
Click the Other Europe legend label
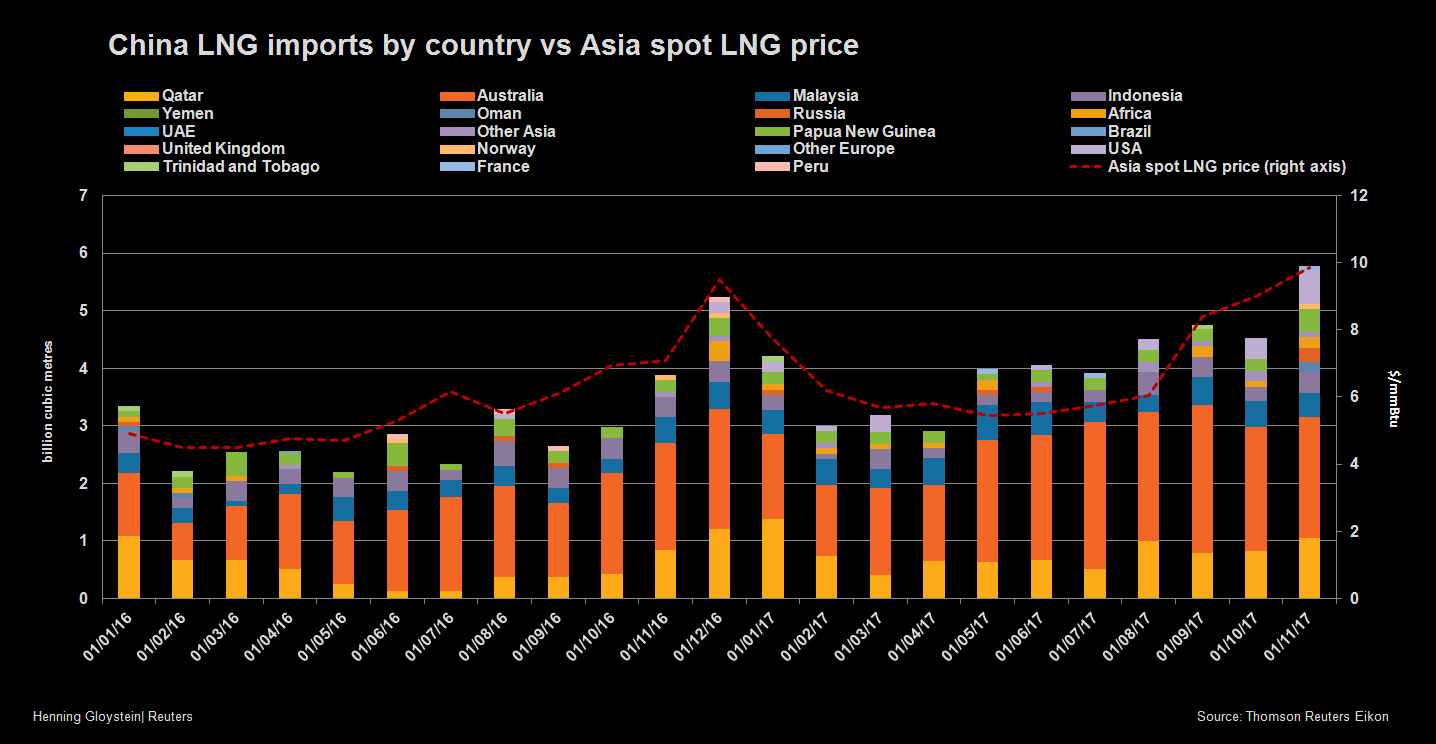pyautogui.click(x=843, y=149)
